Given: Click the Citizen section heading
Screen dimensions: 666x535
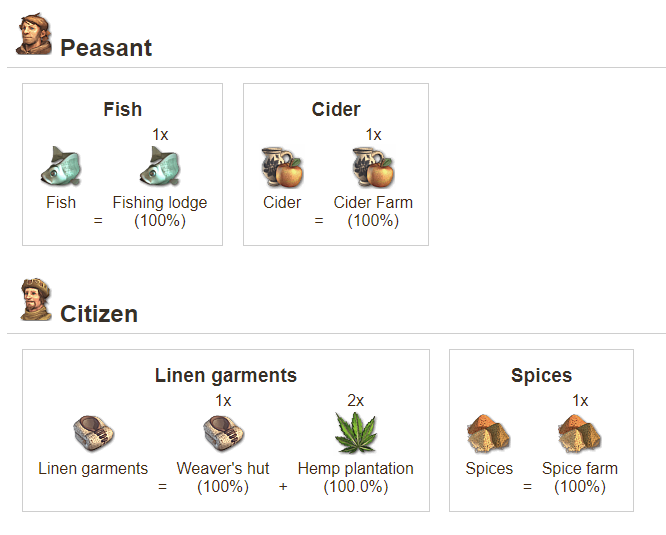Looking at the screenshot, I should (99, 313).
